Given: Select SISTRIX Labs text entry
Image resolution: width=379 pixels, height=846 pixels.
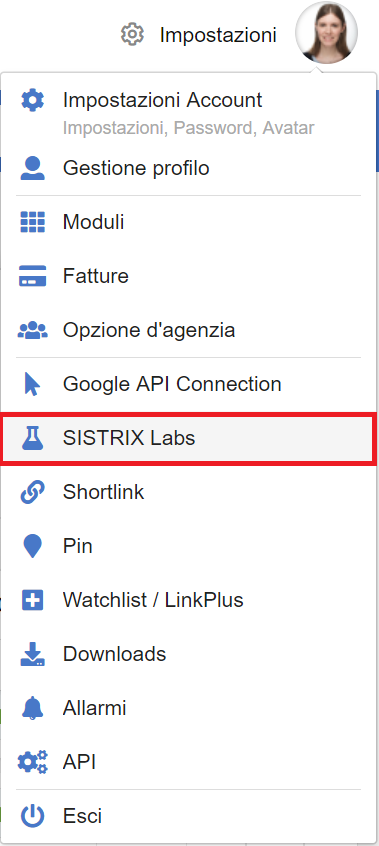Looking at the screenshot, I should coord(129,438).
